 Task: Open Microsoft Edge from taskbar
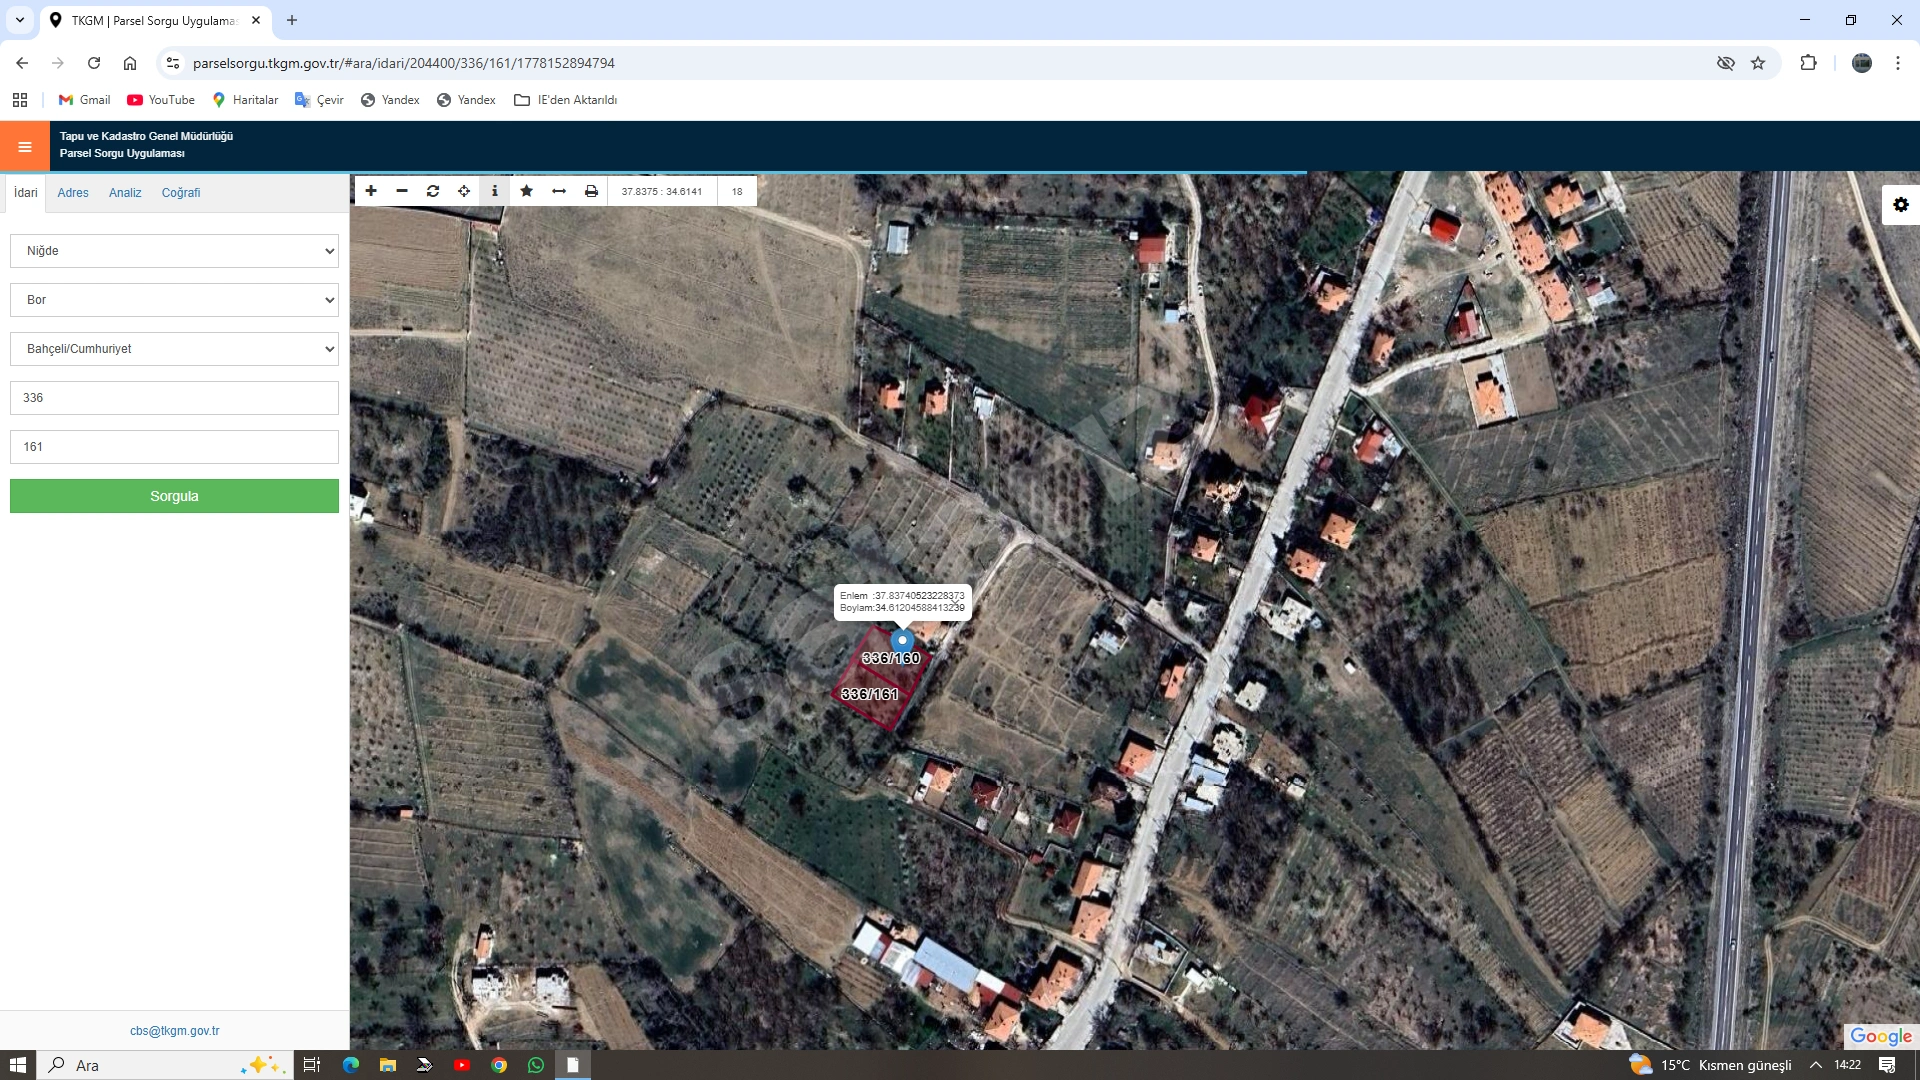(x=351, y=1065)
